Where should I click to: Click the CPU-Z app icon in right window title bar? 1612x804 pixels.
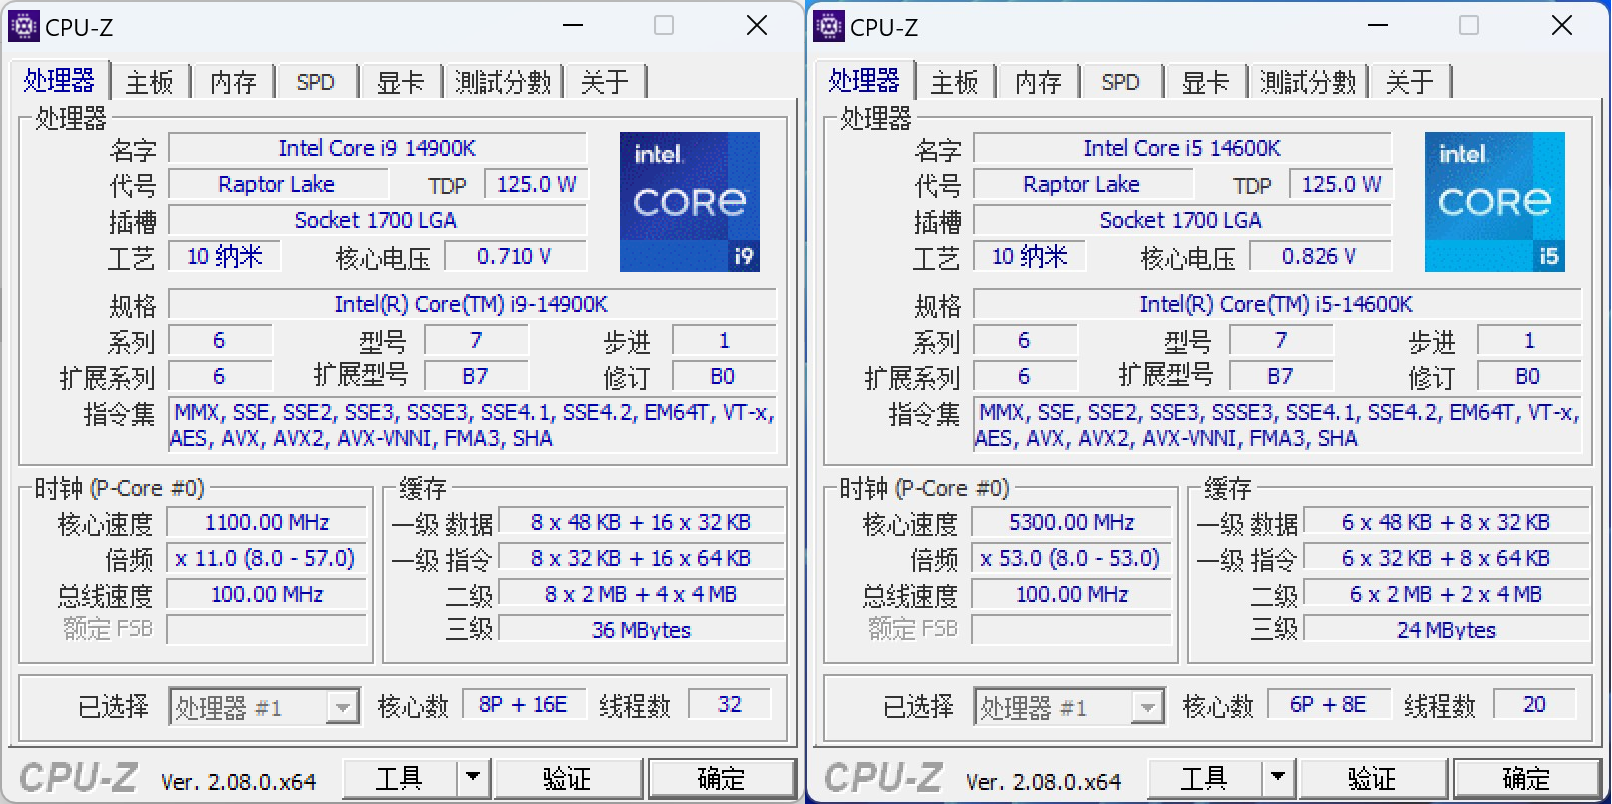tap(828, 26)
